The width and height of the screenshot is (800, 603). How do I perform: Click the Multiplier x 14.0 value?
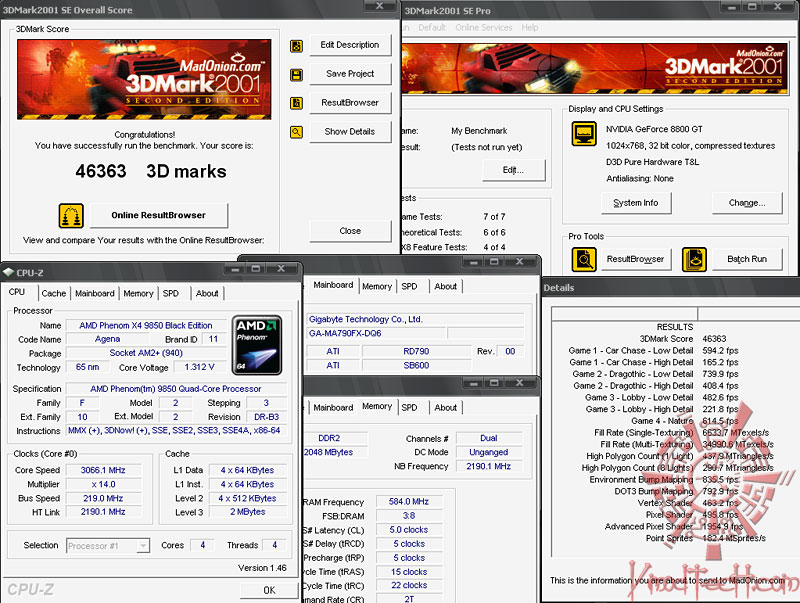103,485
